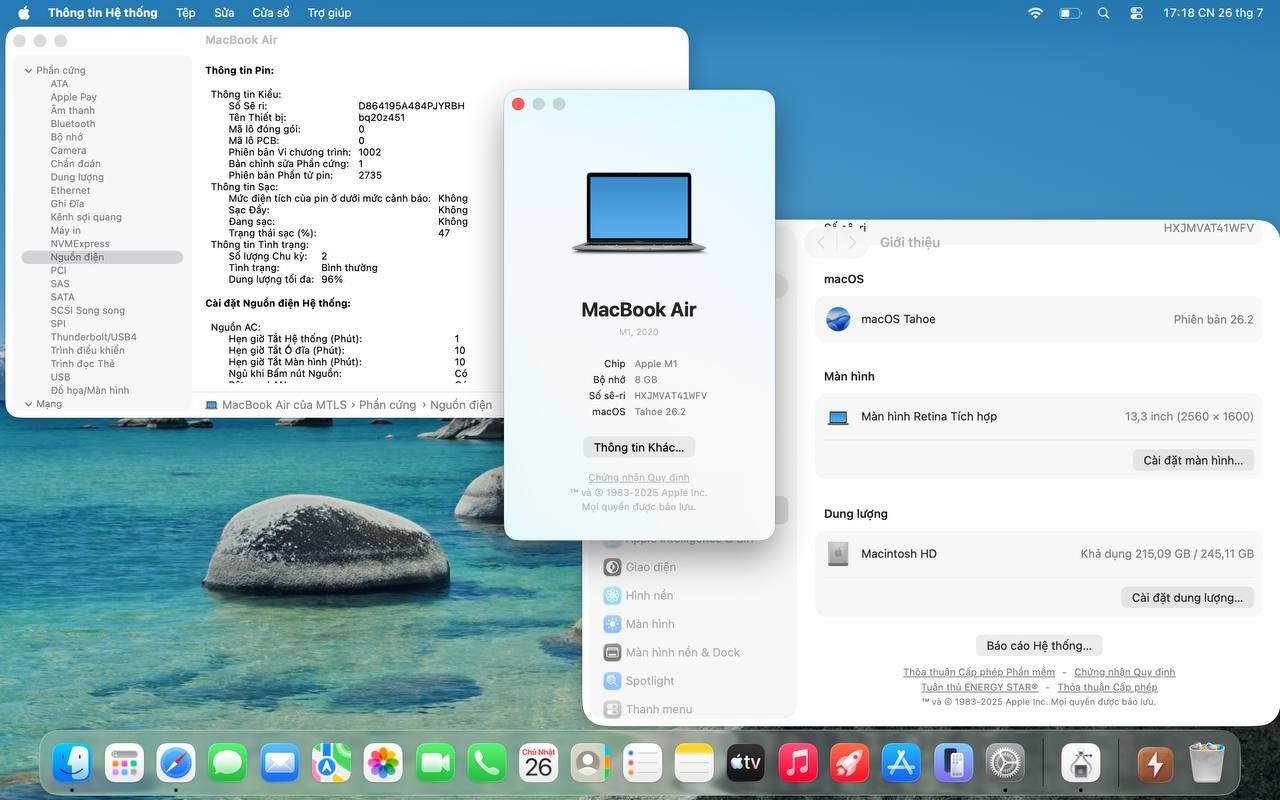Open the green Phone app in the Dock
The height and width of the screenshot is (800, 1280).
click(x=487, y=764)
